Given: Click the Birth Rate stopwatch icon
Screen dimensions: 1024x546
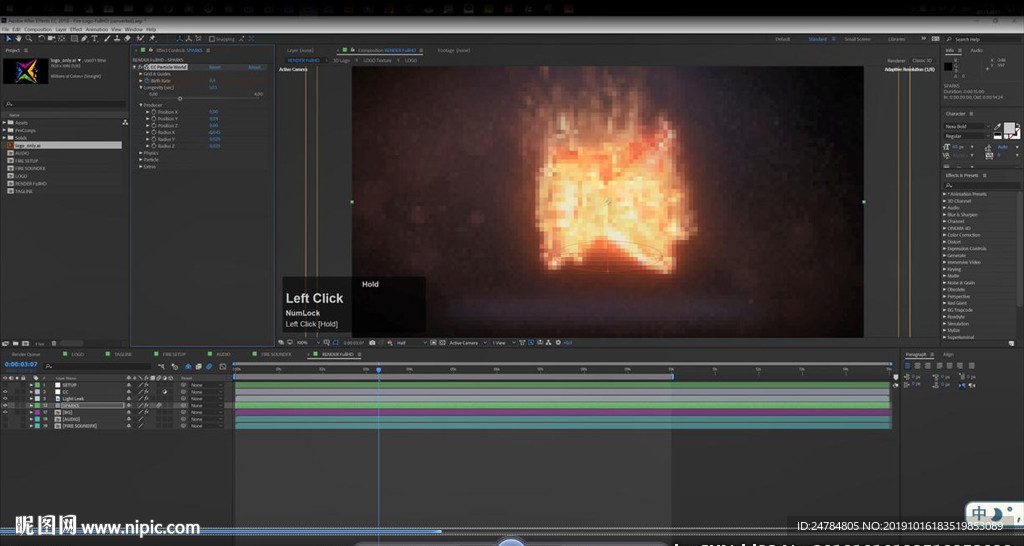Looking at the screenshot, I should pyautogui.click(x=147, y=80).
